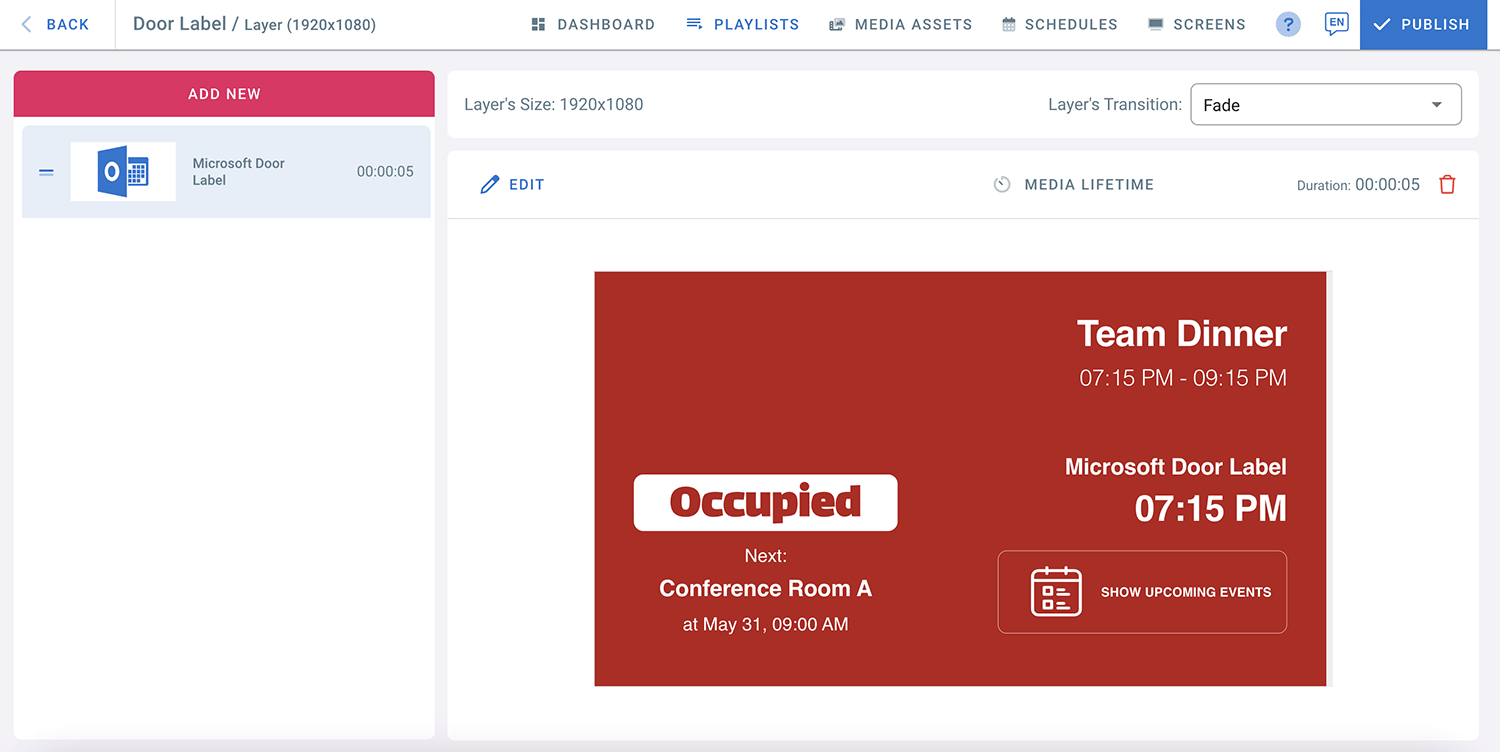This screenshot has height=752, width=1500.
Task: Click the help question mark icon
Action: tap(1288, 25)
